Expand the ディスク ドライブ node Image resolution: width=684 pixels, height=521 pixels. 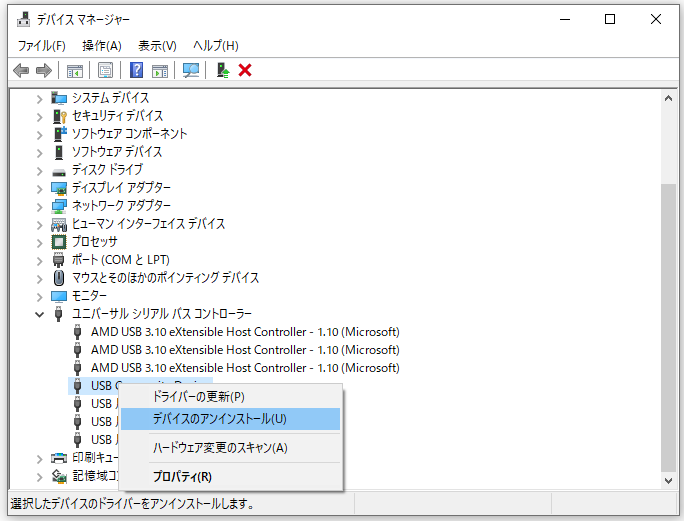coord(40,171)
